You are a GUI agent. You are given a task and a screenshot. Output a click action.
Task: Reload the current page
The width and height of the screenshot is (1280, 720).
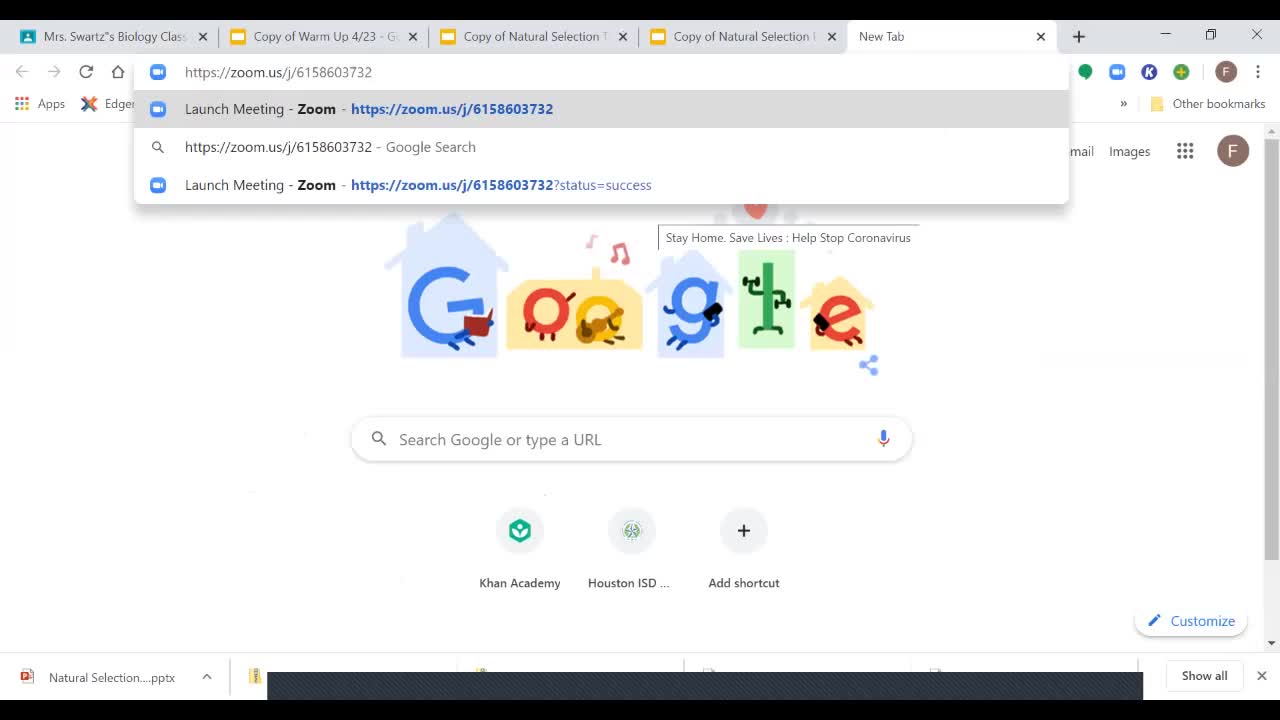pyautogui.click(x=86, y=72)
